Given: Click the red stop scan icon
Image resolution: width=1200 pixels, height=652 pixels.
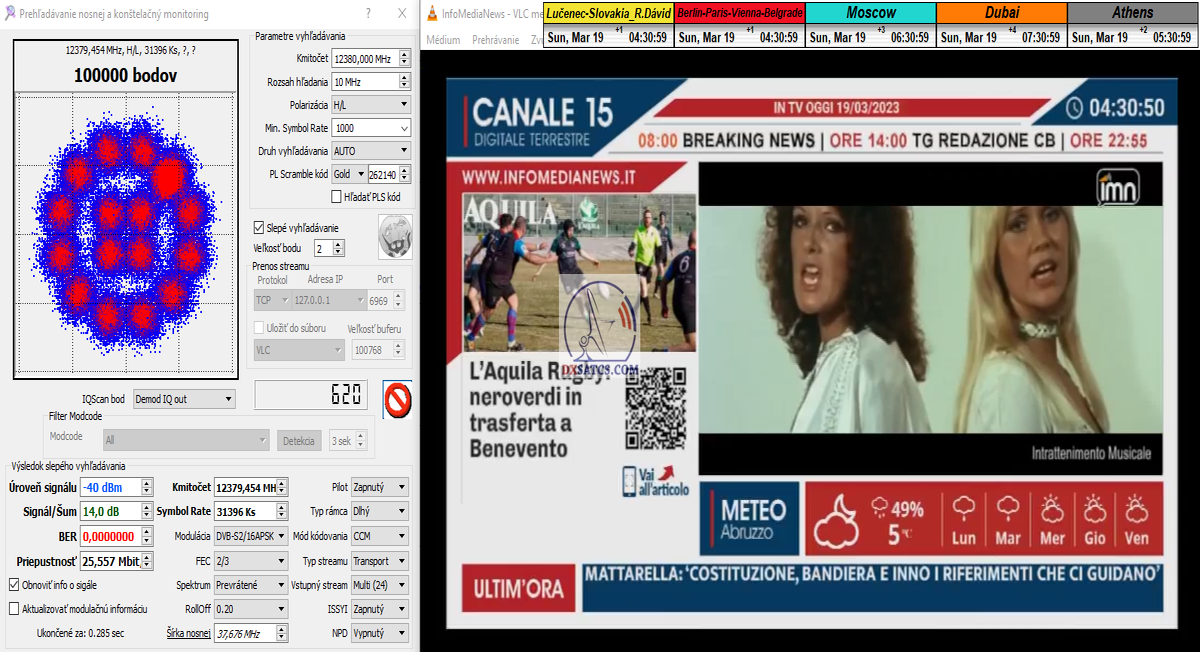Looking at the screenshot, I should coord(398,400).
